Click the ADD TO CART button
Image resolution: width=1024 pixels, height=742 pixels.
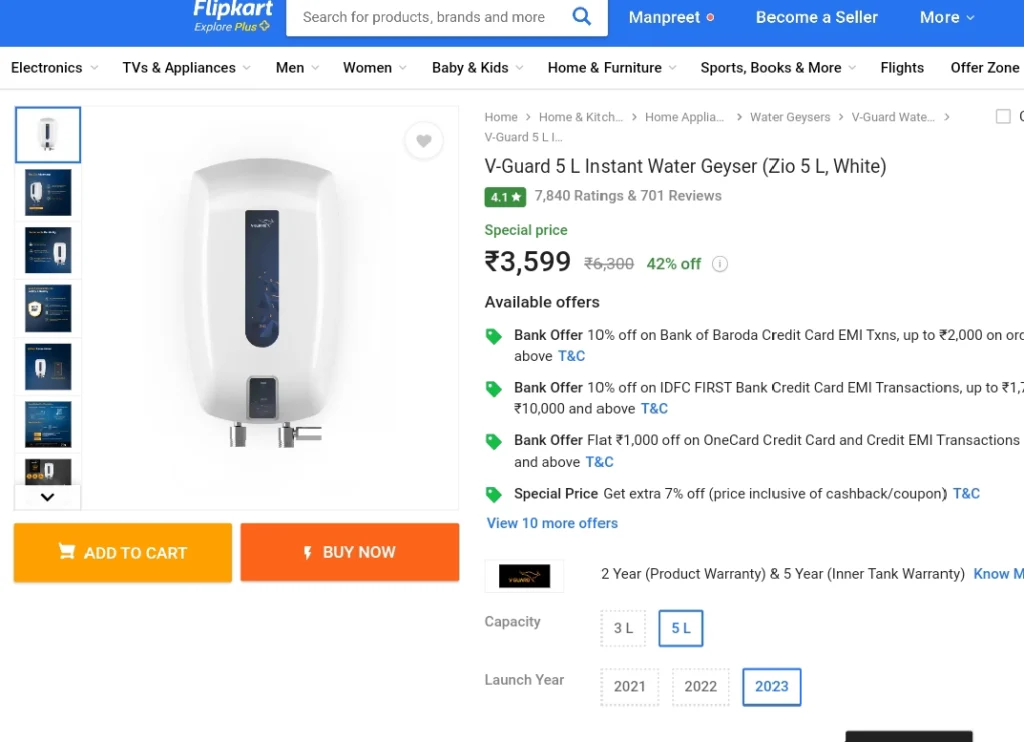click(123, 553)
